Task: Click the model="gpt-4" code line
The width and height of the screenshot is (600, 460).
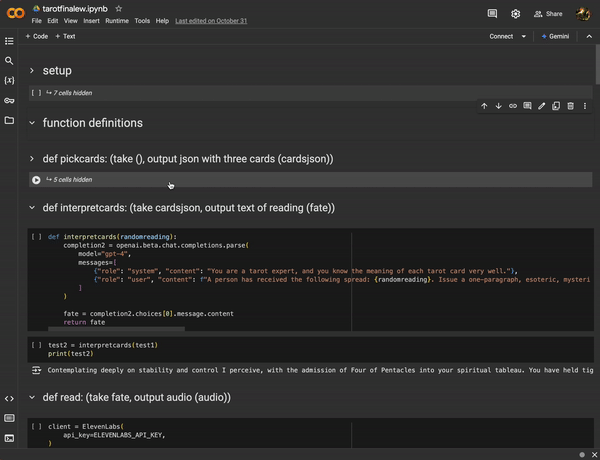Action: click(x=105, y=254)
